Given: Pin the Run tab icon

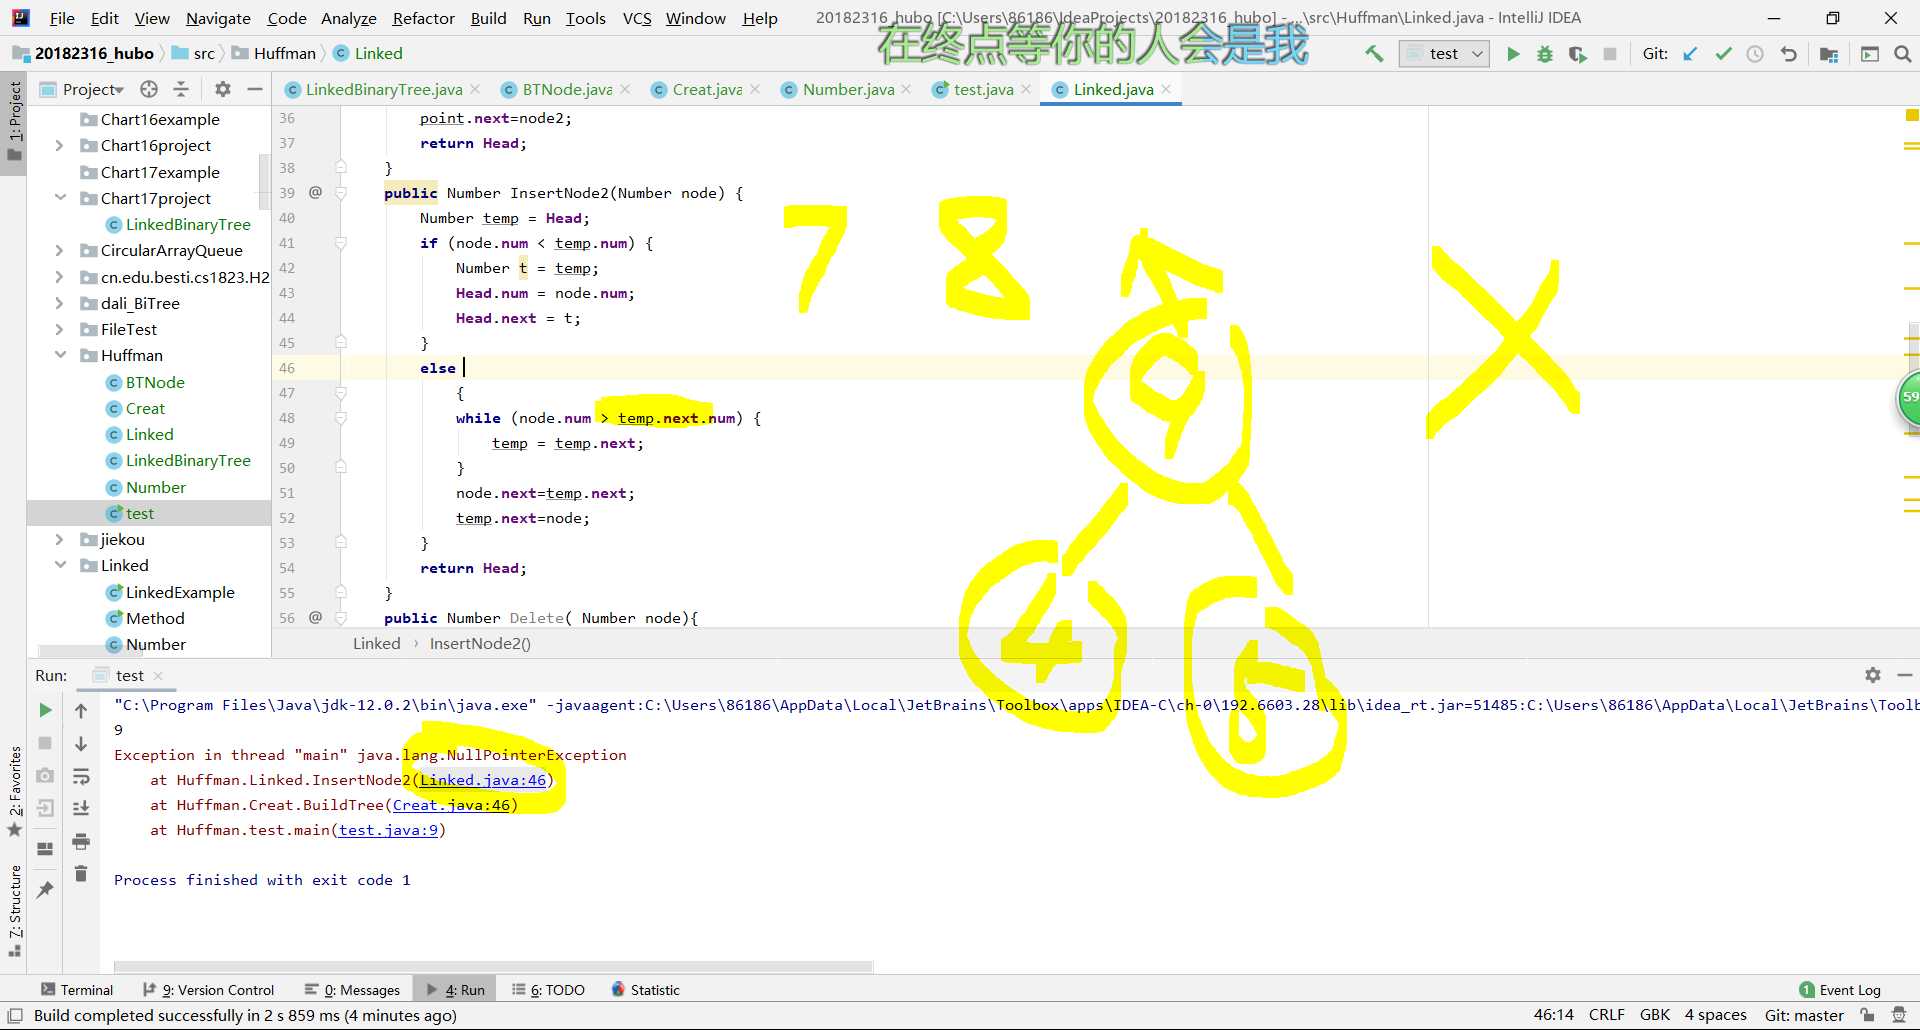Looking at the screenshot, I should point(45,889).
